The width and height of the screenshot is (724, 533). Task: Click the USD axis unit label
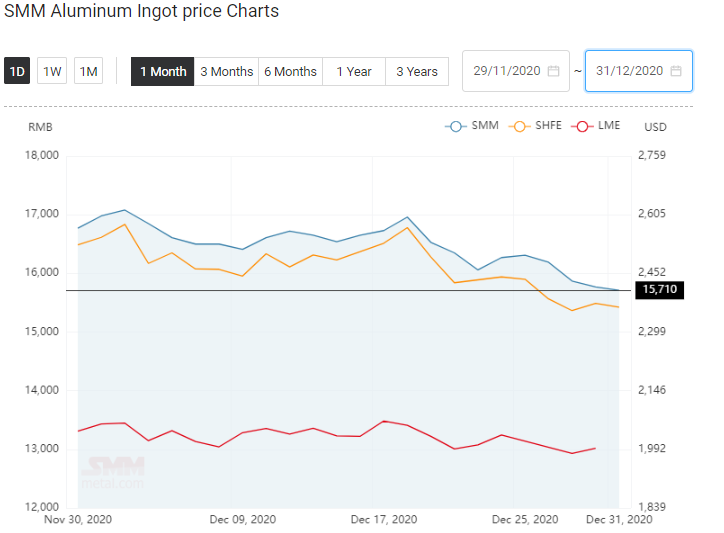click(656, 127)
